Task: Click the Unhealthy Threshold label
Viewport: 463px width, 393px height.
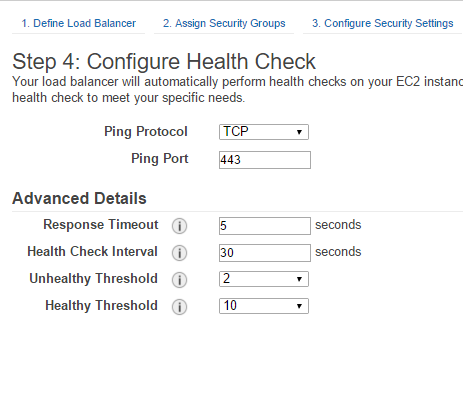Action: (93, 279)
